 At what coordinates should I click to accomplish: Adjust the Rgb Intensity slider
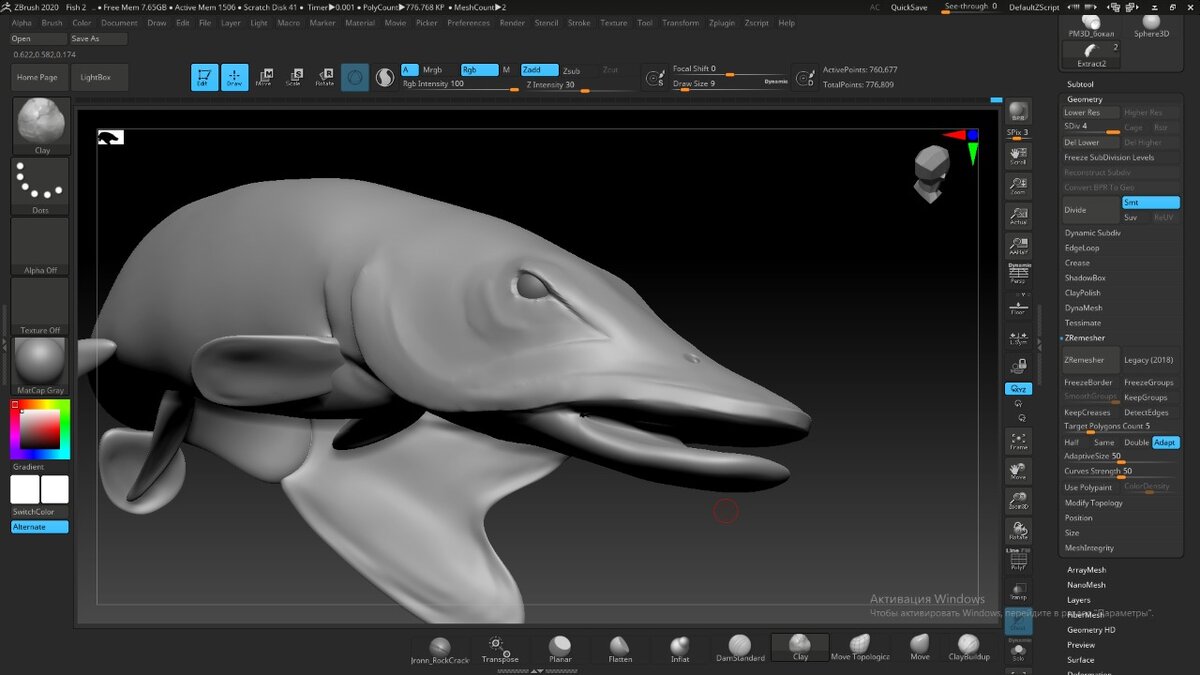pos(459,85)
